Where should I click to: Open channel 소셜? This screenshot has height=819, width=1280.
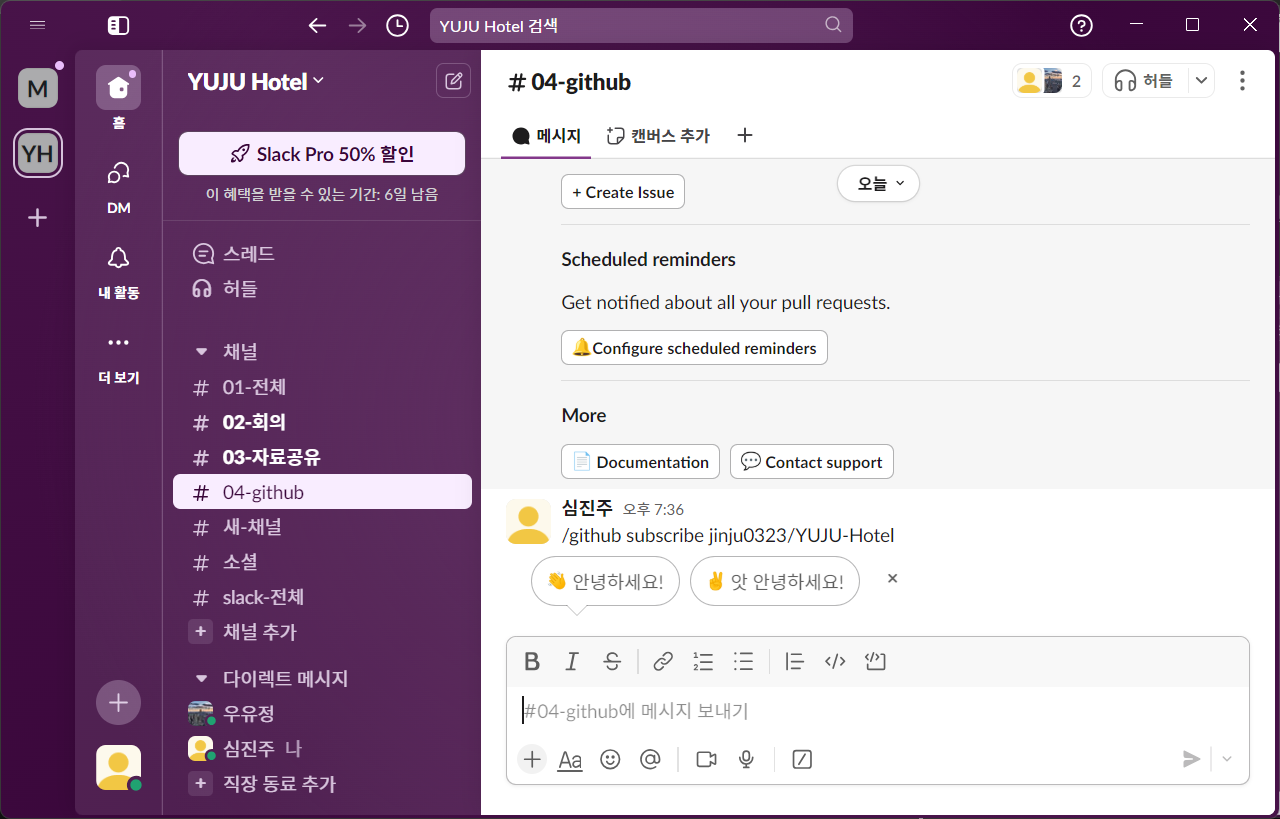(322, 562)
